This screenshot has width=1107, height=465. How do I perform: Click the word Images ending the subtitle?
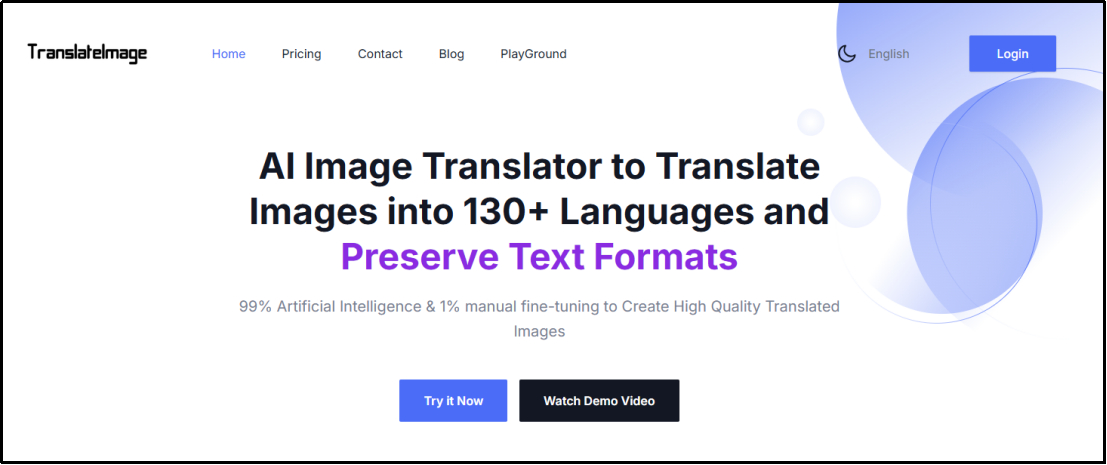pyautogui.click(x=539, y=331)
